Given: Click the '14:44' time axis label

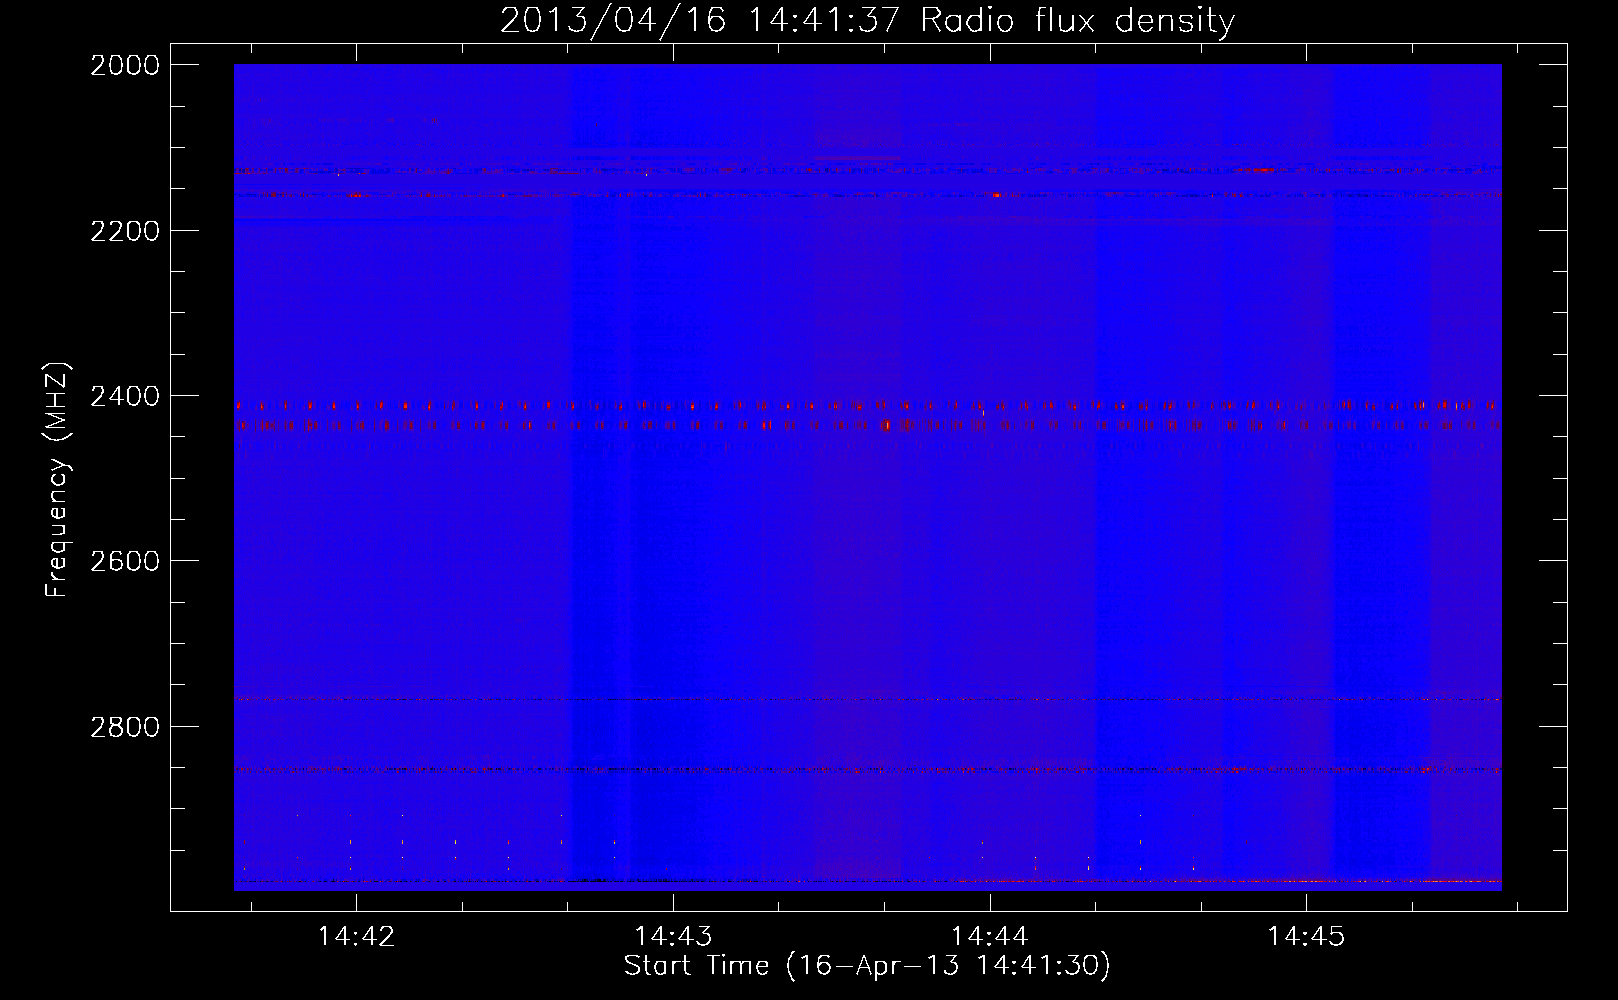Looking at the screenshot, I should [989, 936].
